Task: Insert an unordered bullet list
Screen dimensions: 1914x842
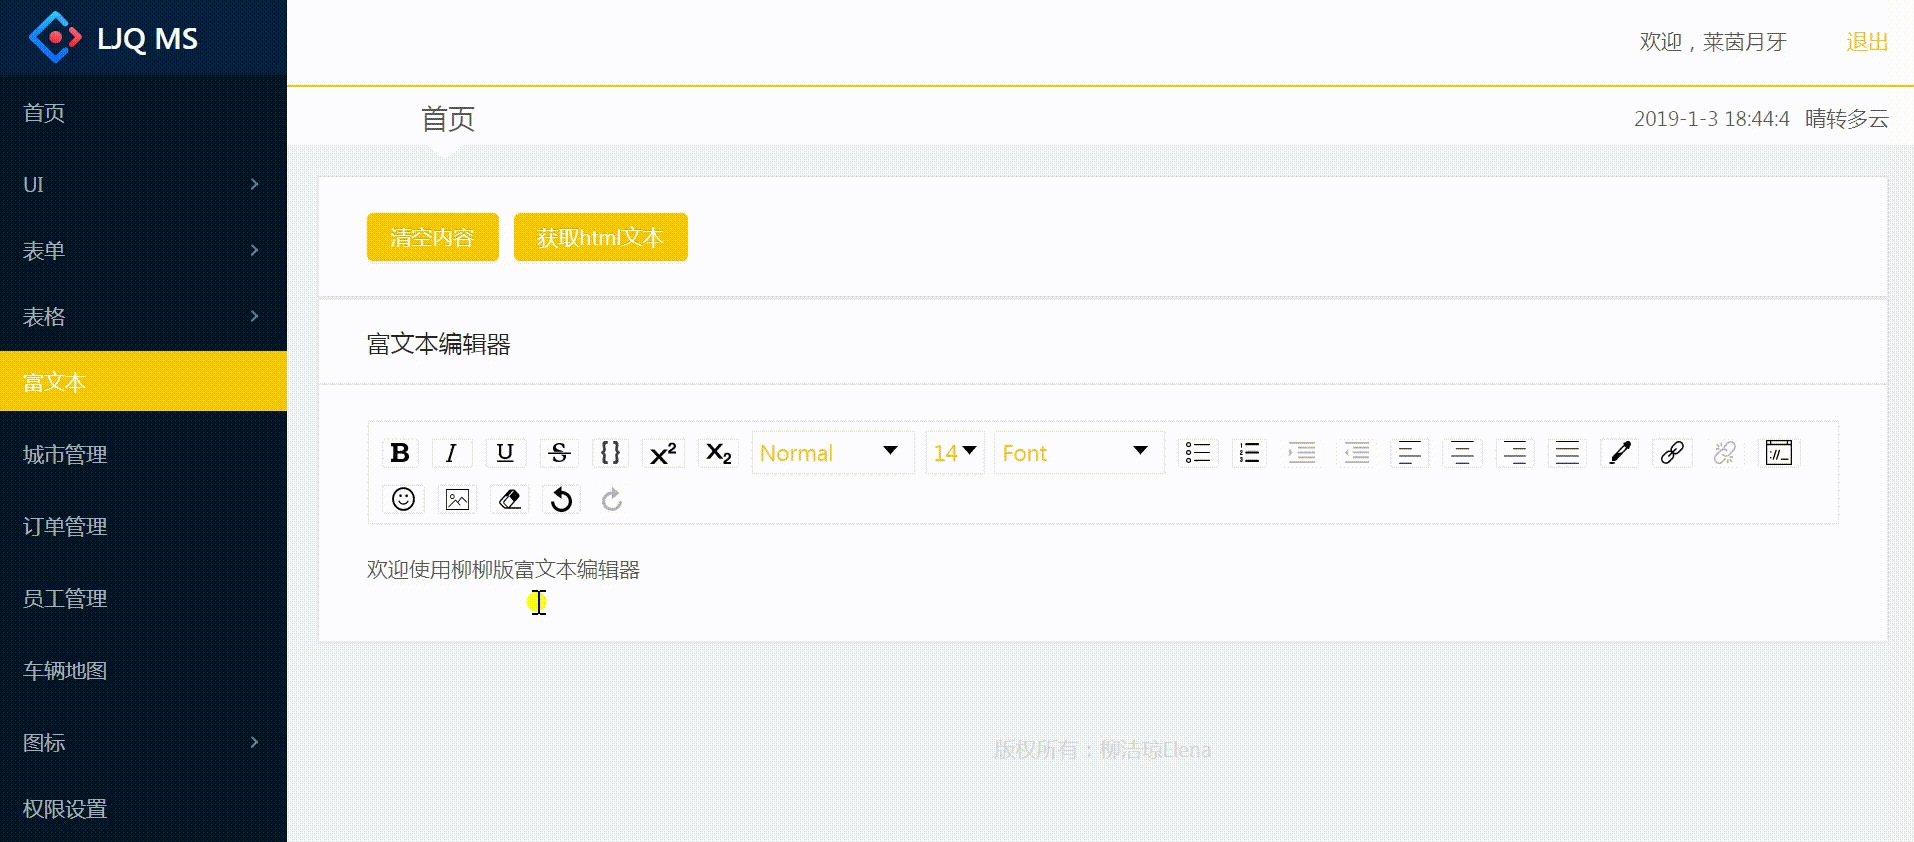Action: [x=1197, y=453]
